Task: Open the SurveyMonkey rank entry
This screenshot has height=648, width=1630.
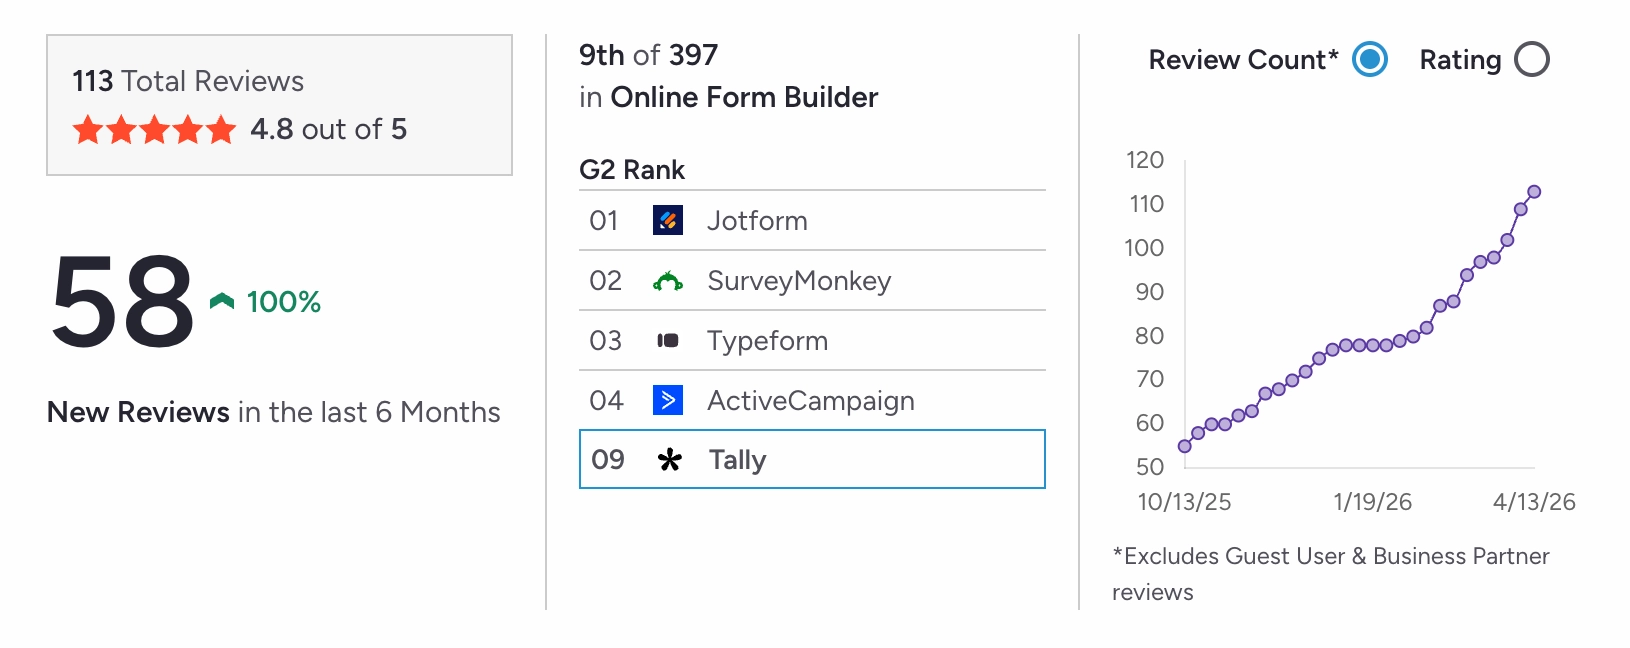Action: click(799, 281)
